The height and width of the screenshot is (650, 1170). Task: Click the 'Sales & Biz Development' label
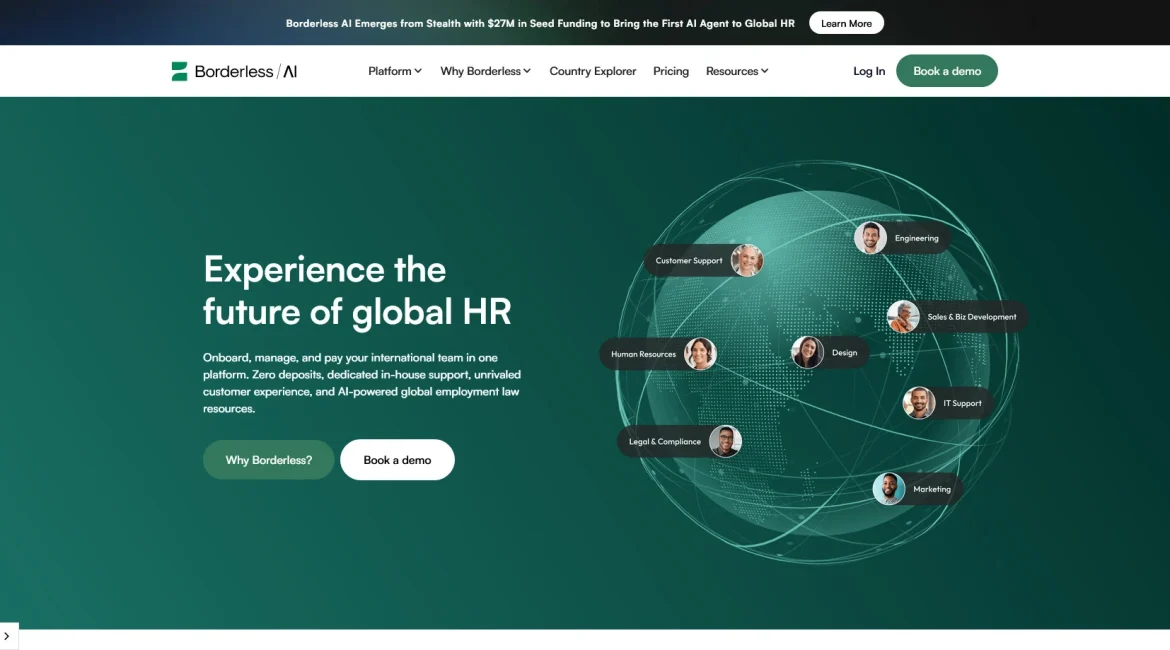coord(972,316)
